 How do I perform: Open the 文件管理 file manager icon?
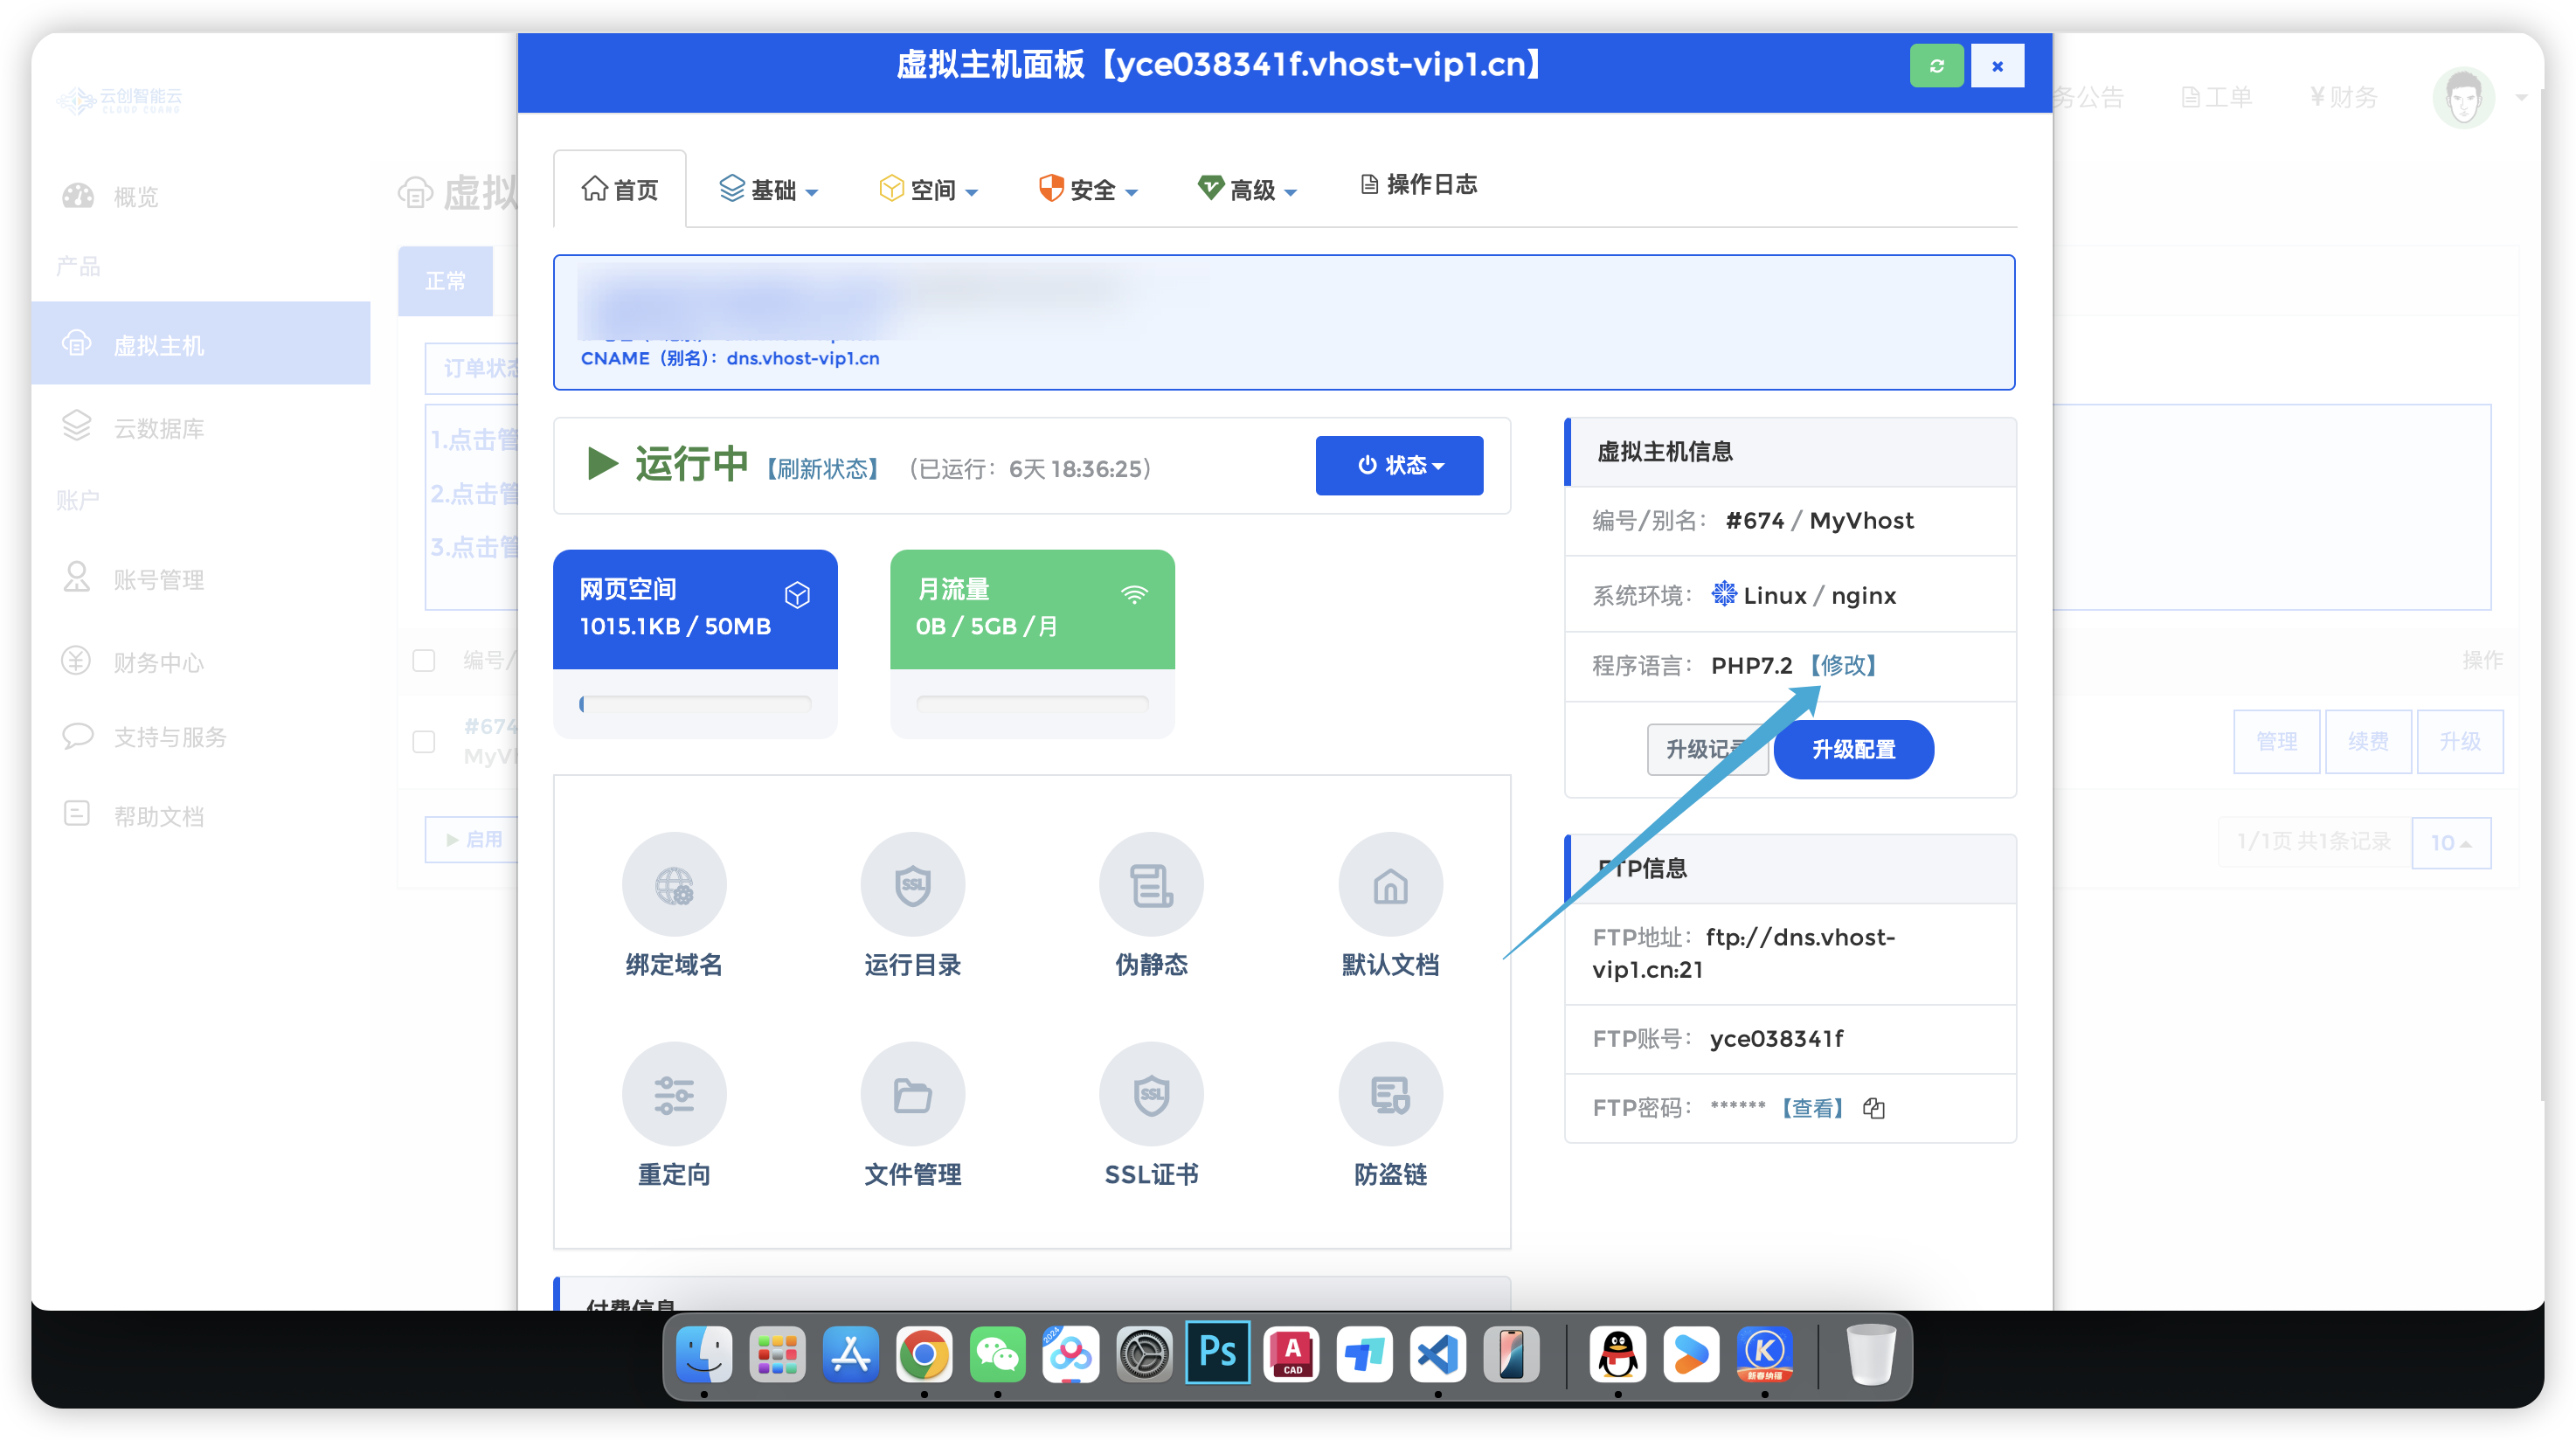coord(912,1094)
